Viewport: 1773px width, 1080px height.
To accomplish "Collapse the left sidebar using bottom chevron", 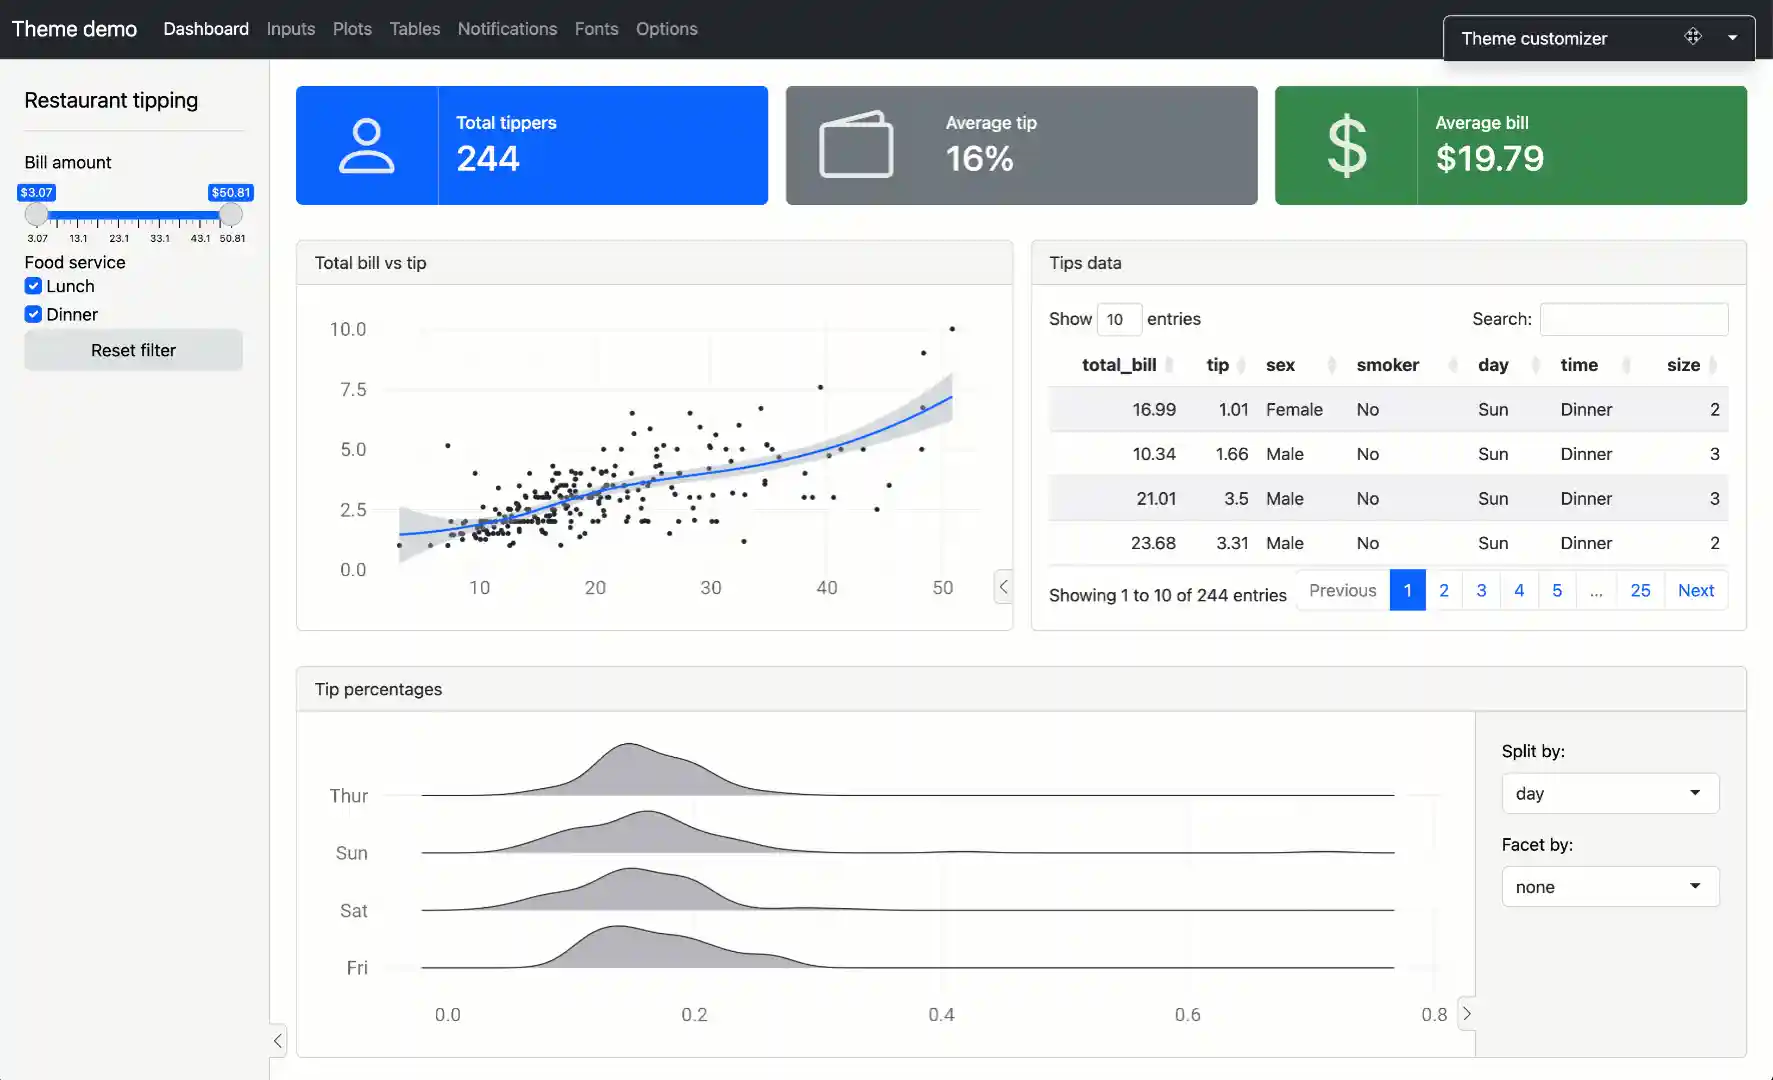I will (277, 1040).
